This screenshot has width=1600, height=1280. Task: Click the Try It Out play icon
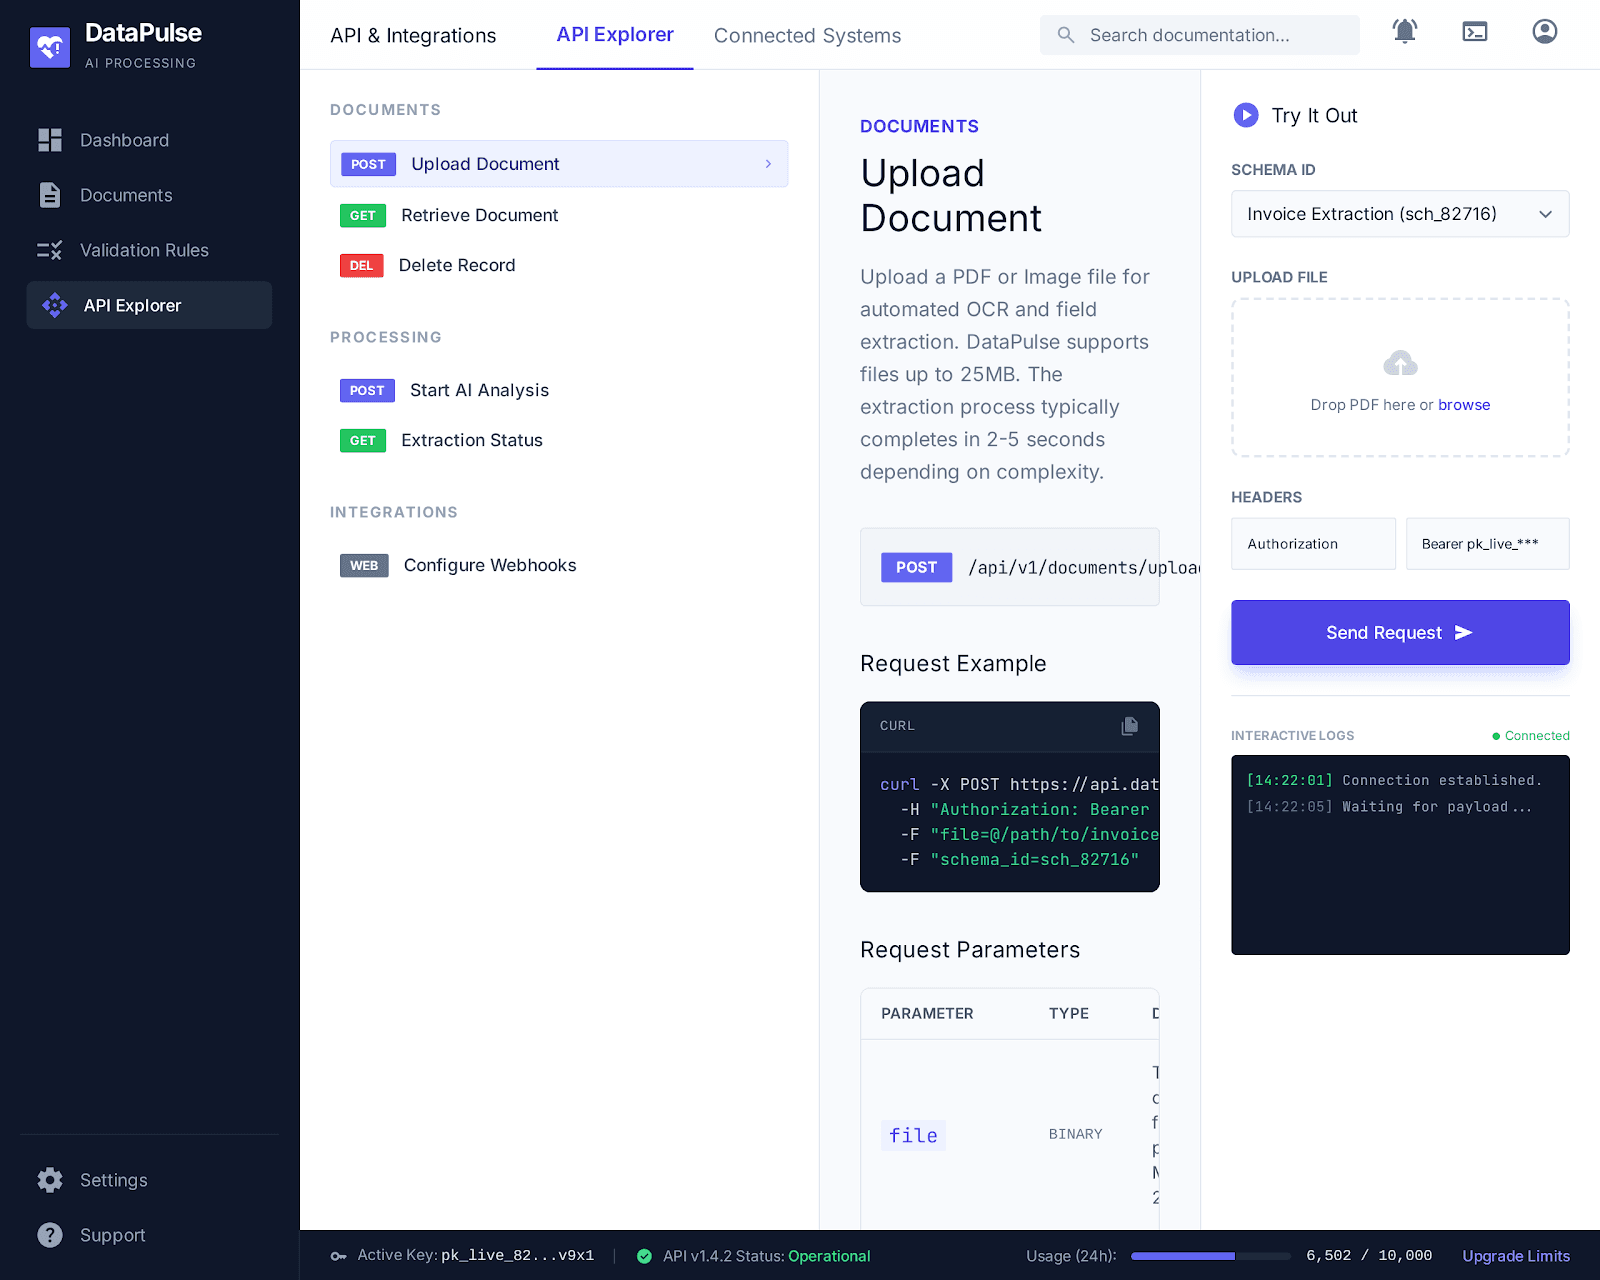coord(1246,115)
